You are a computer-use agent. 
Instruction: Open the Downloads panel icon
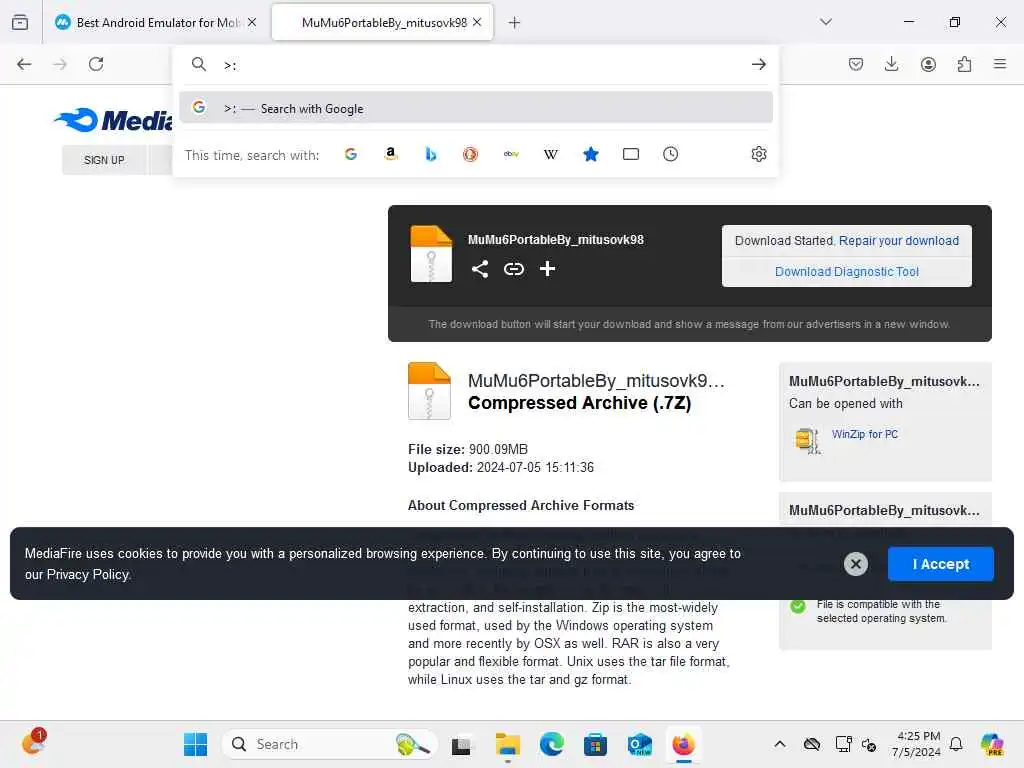[891, 64]
